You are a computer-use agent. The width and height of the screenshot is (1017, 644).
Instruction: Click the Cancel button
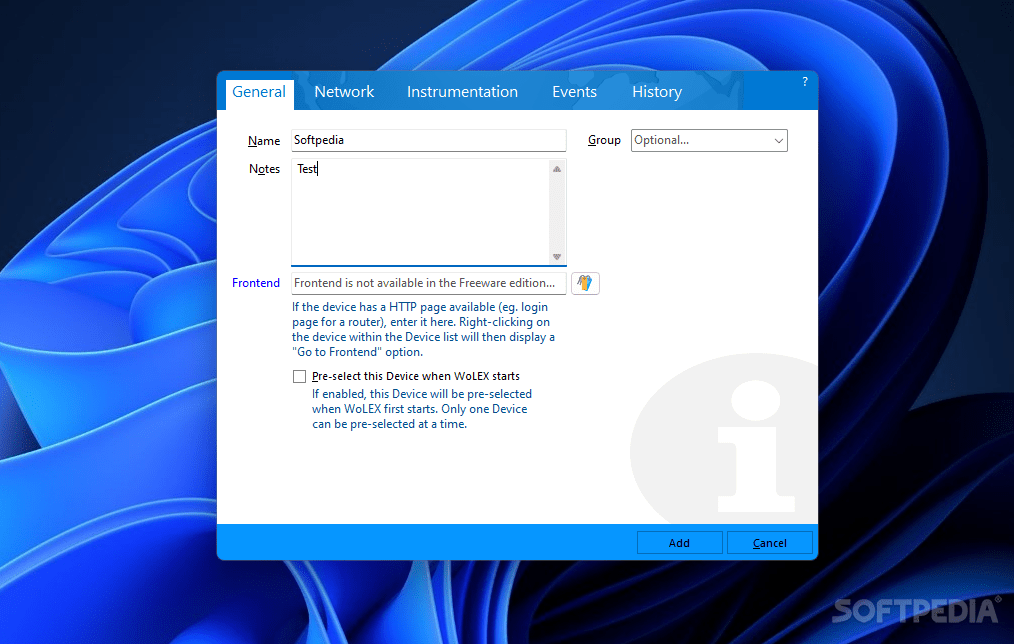pyautogui.click(x=769, y=543)
